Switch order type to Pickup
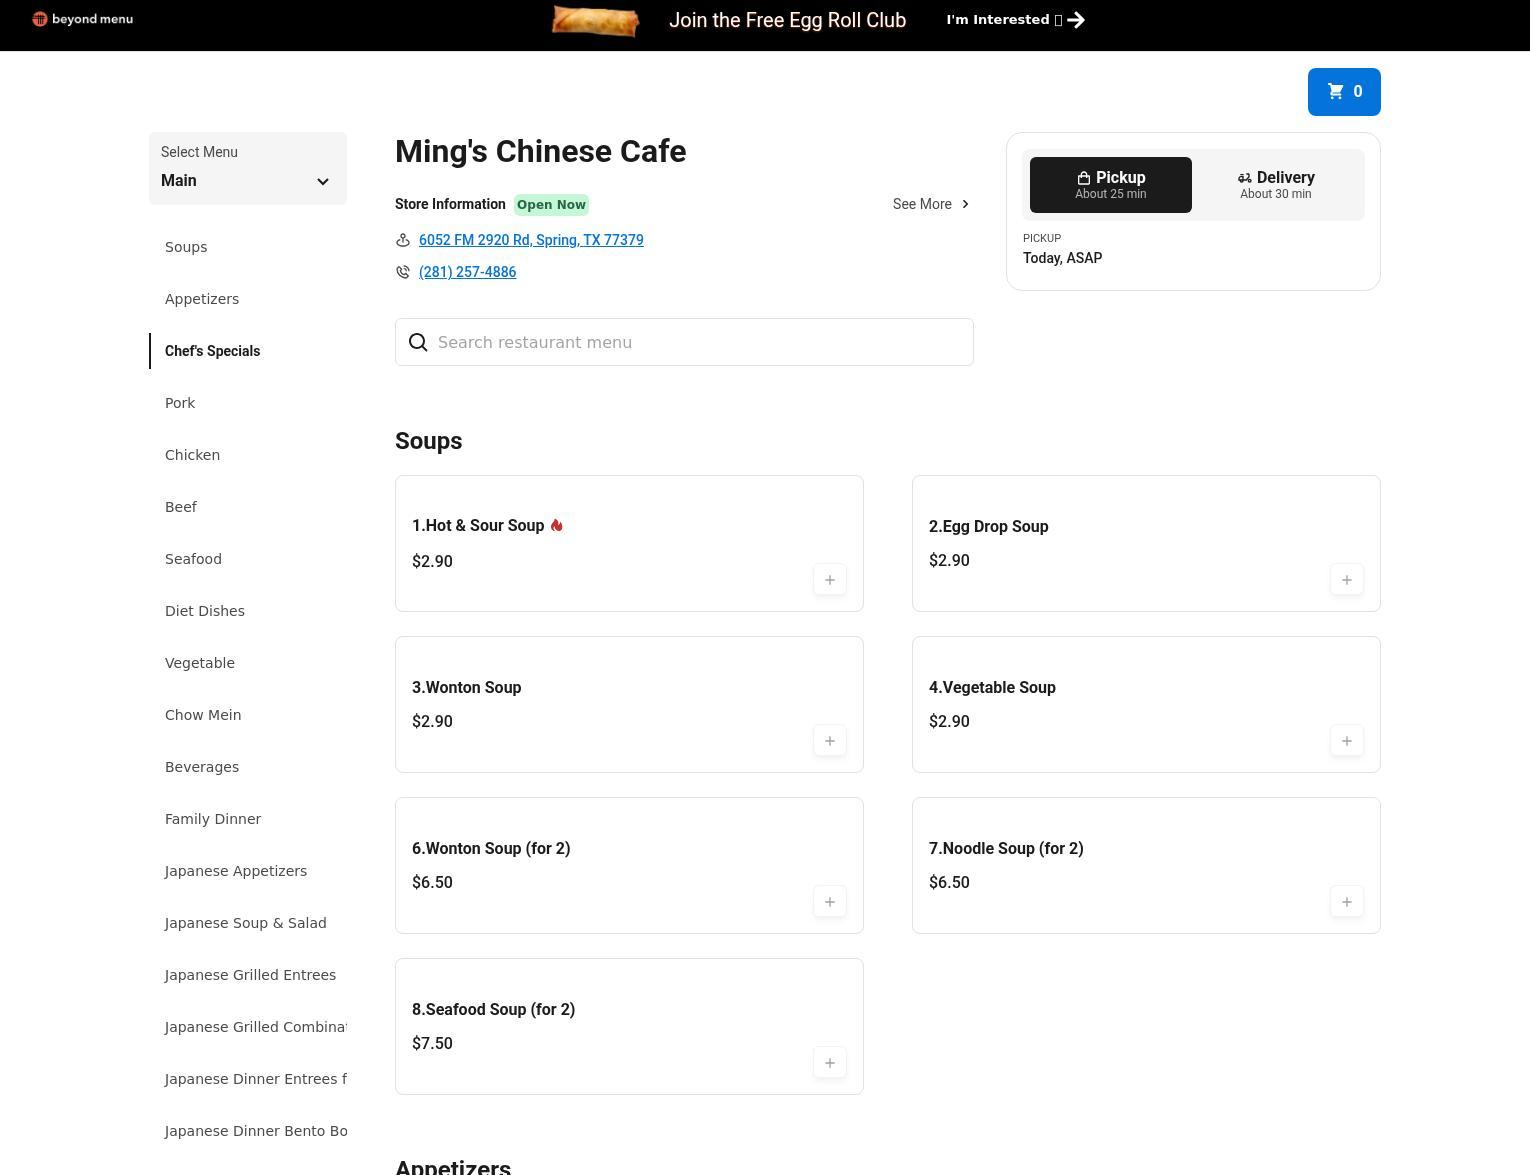The image size is (1530, 1175). (1110, 185)
